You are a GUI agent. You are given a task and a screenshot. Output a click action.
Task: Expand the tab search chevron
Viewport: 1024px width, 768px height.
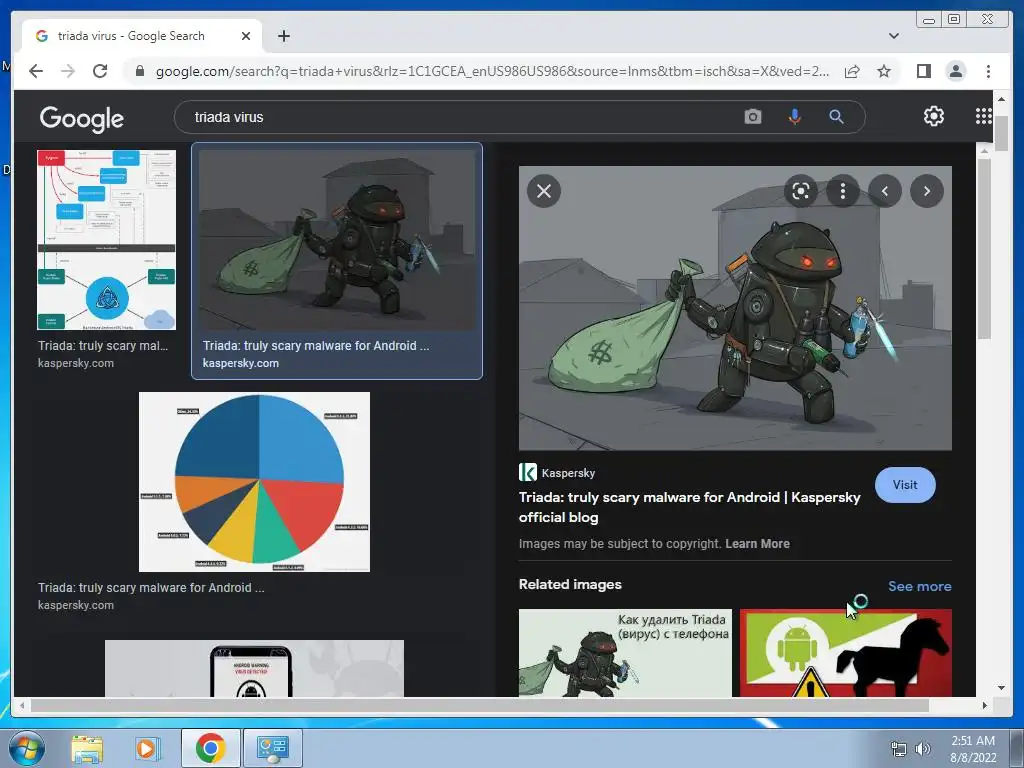(893, 36)
